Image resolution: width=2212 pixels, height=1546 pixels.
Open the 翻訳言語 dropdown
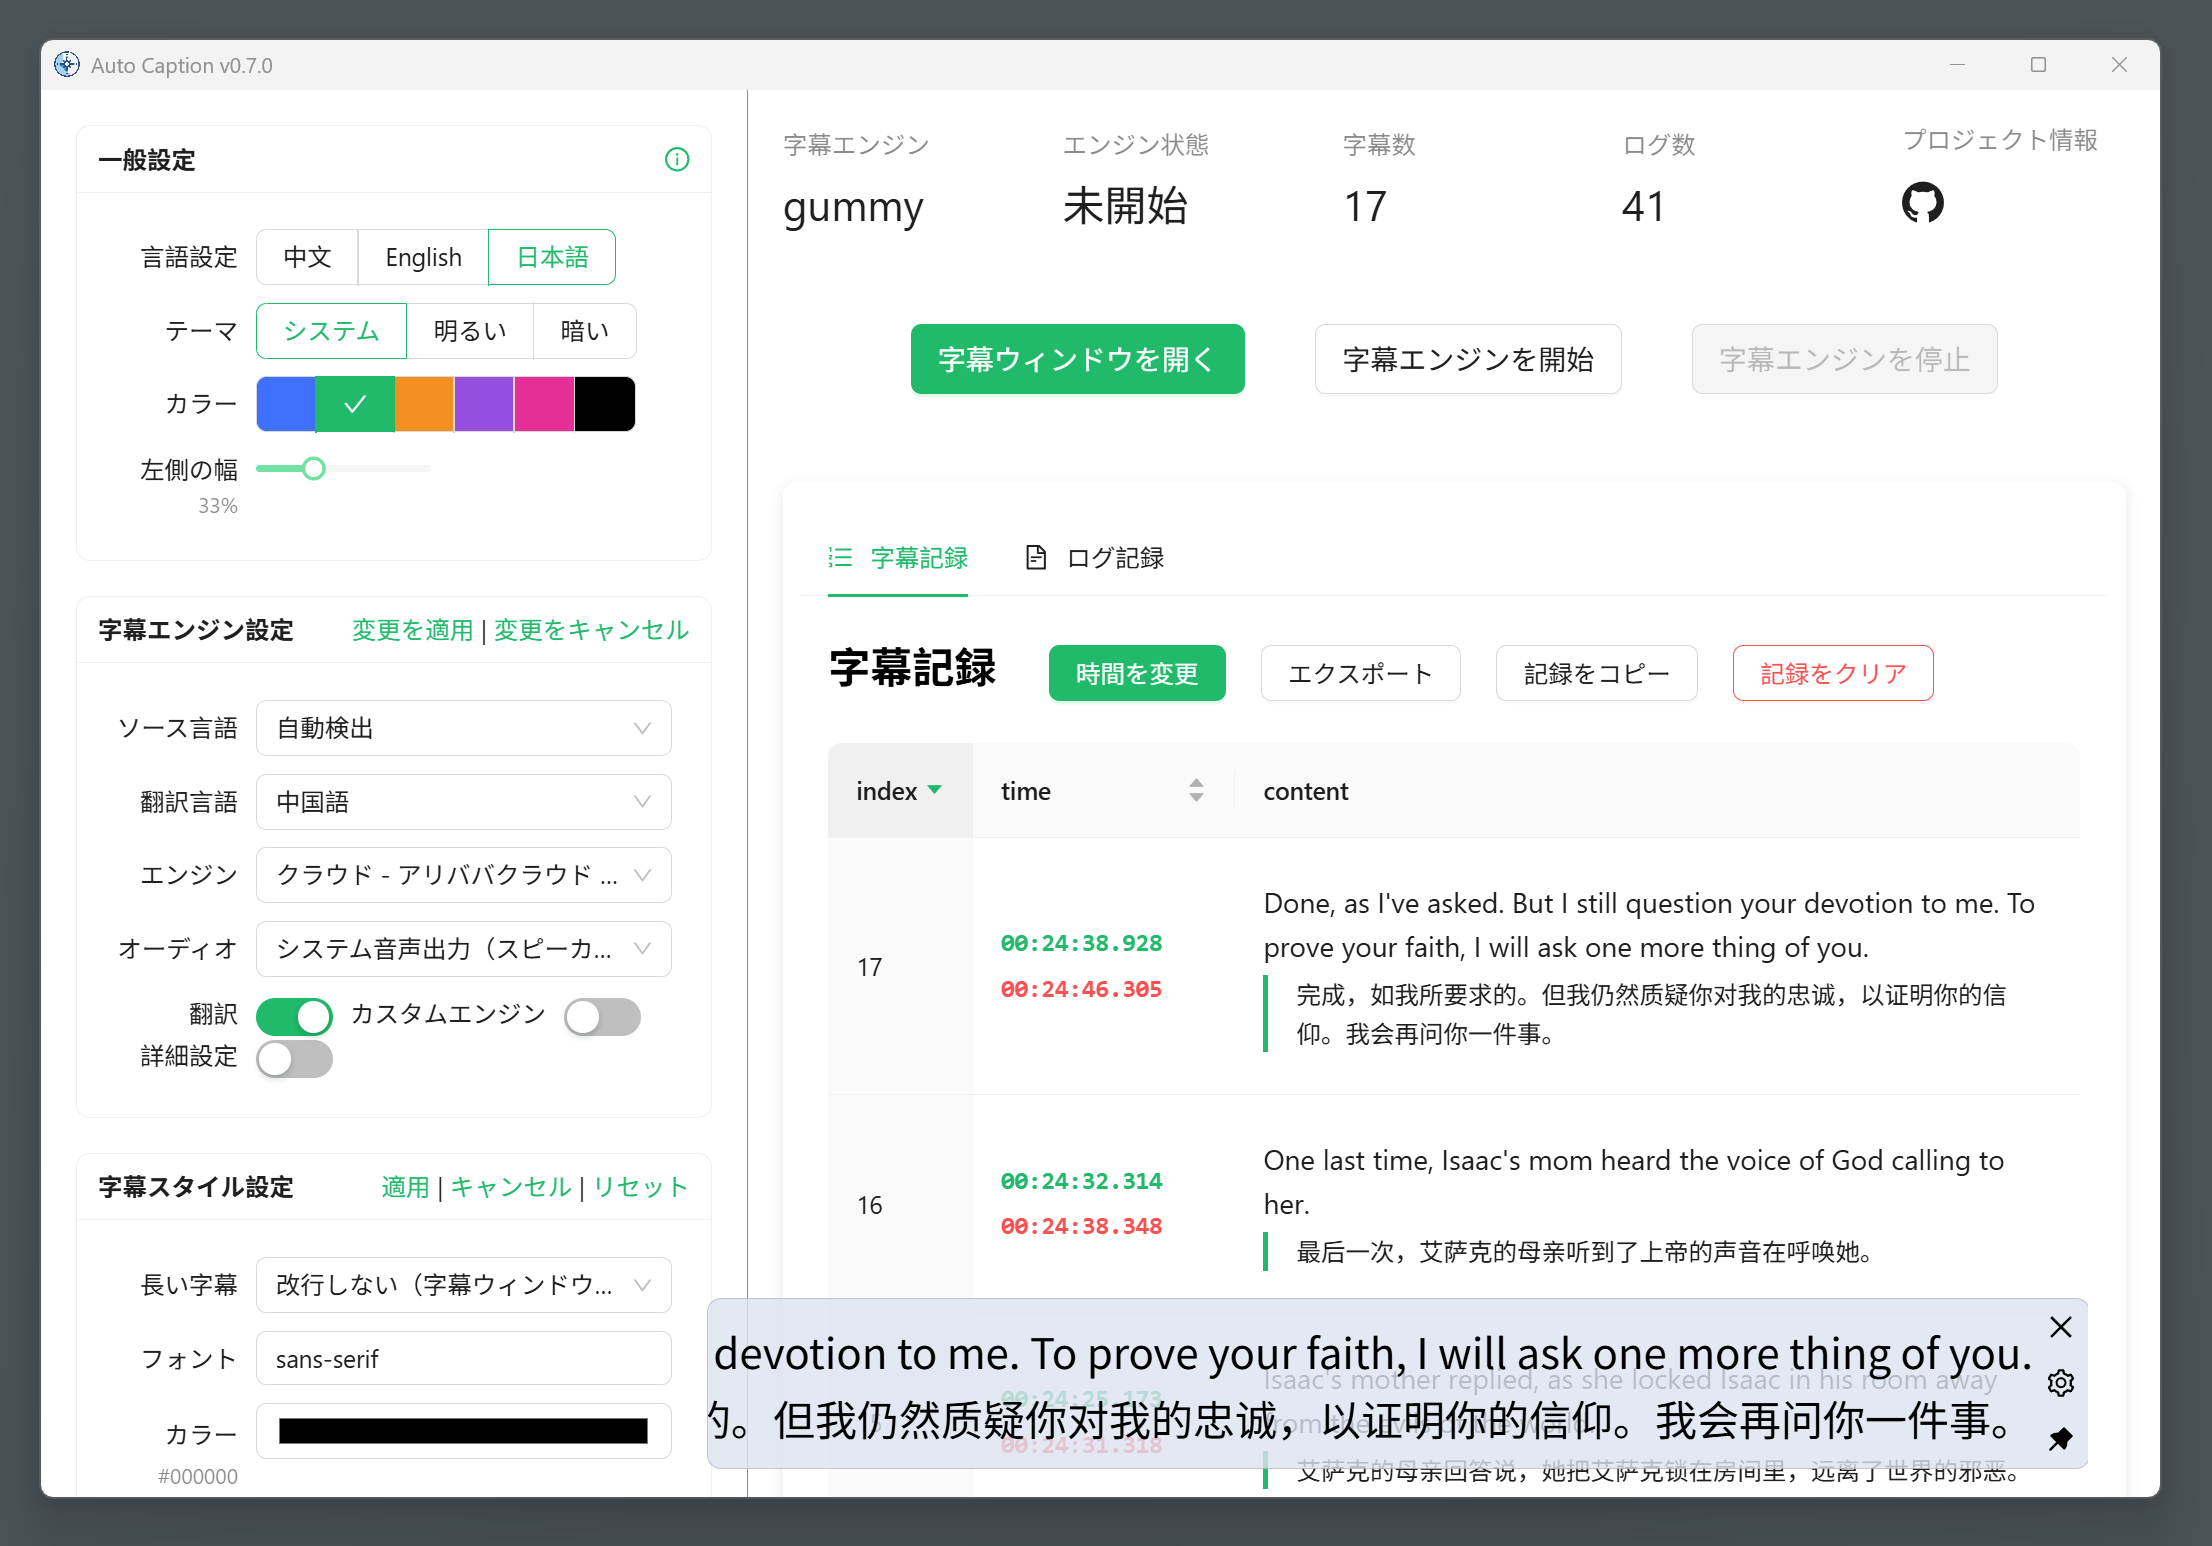(x=463, y=802)
